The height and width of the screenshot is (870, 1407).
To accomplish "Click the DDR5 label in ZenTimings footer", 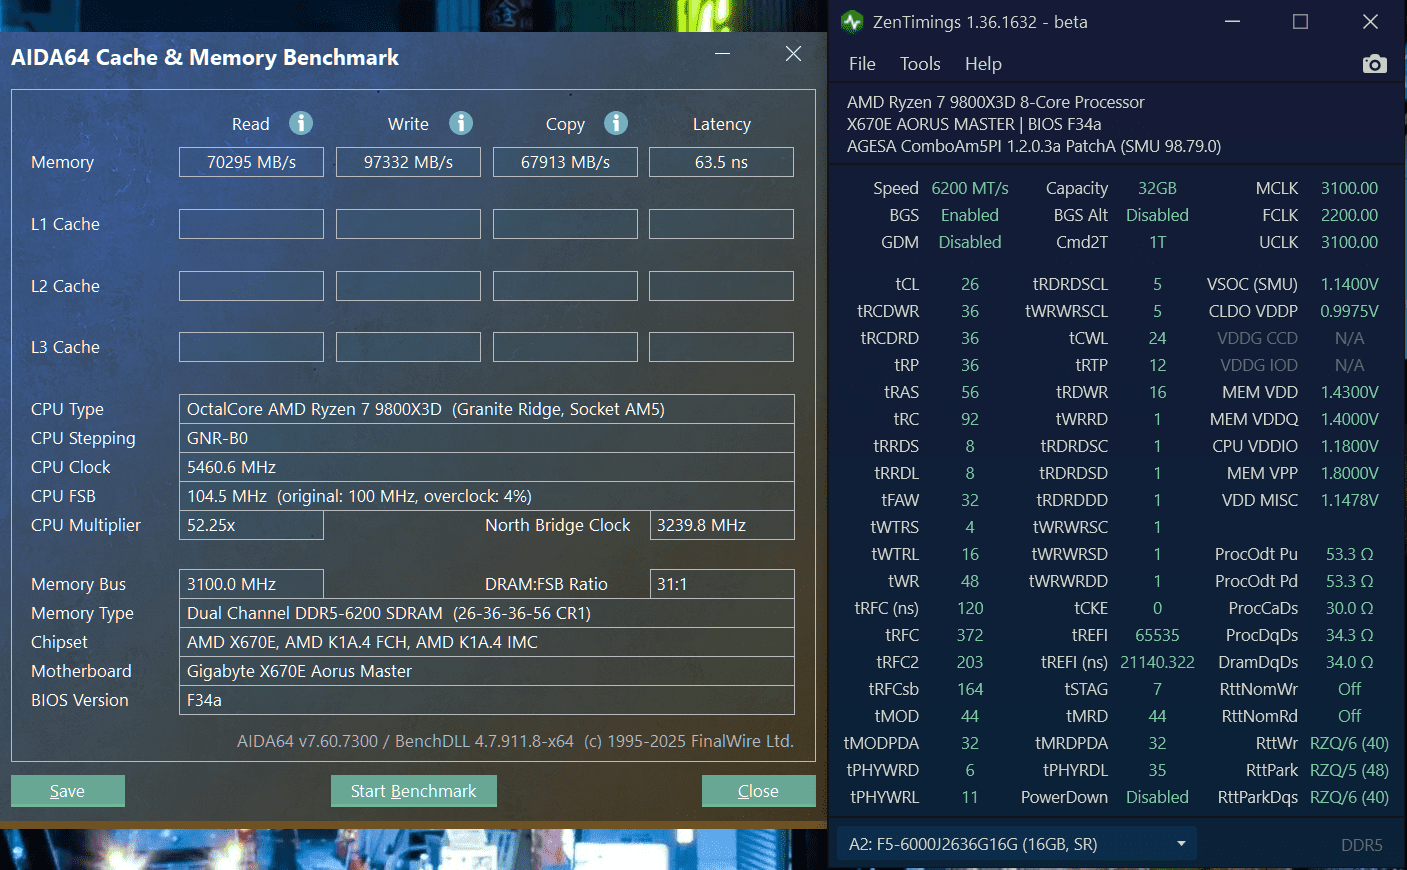I will 1361,845.
